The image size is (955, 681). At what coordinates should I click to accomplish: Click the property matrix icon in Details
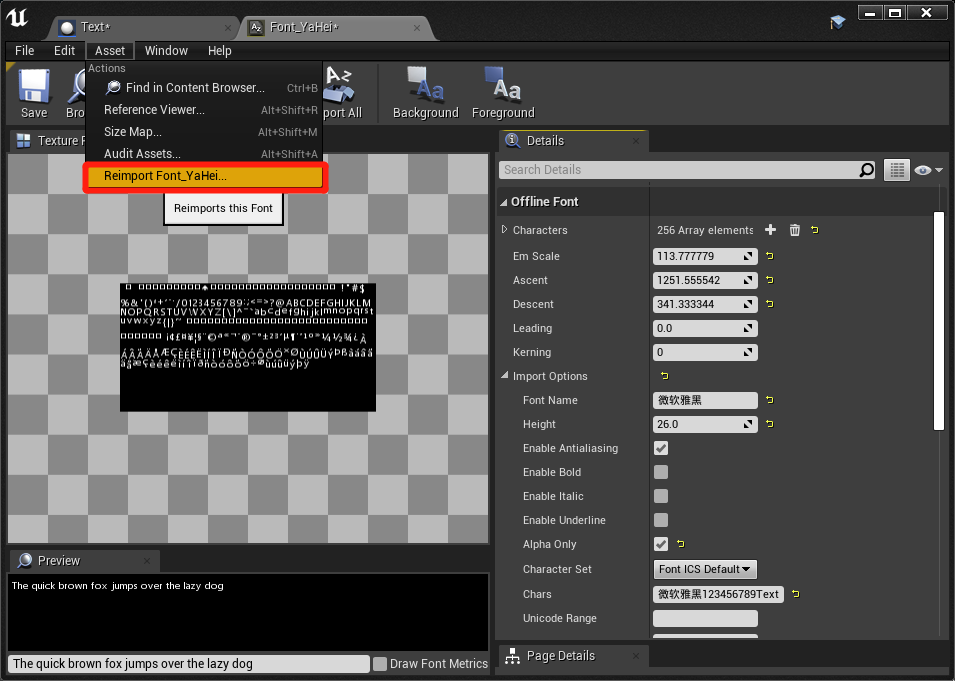point(896,170)
